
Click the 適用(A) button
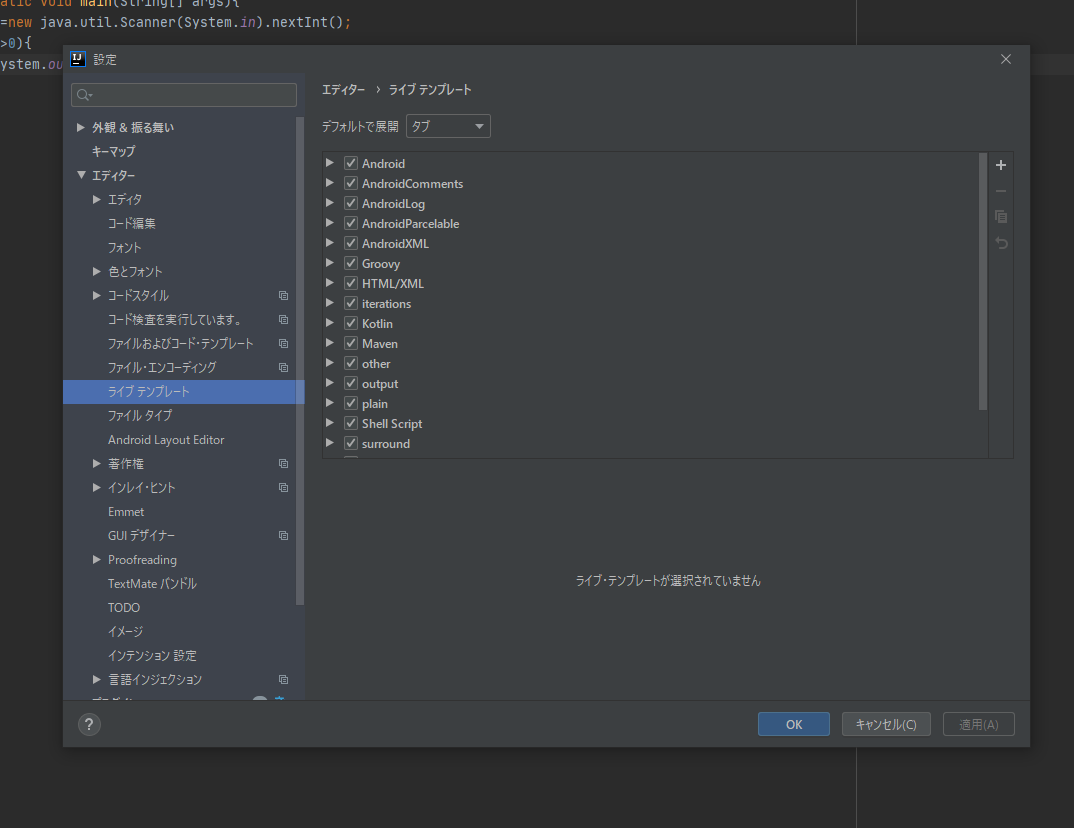978,724
